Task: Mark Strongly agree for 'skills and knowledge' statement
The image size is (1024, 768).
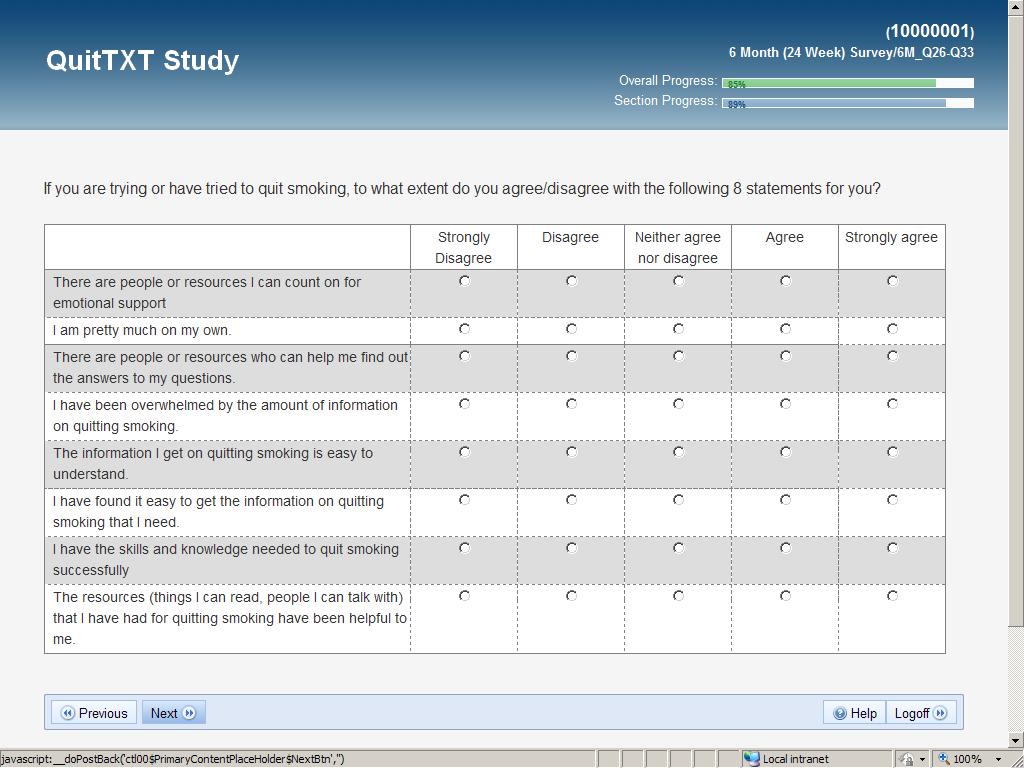Action: tap(893, 548)
